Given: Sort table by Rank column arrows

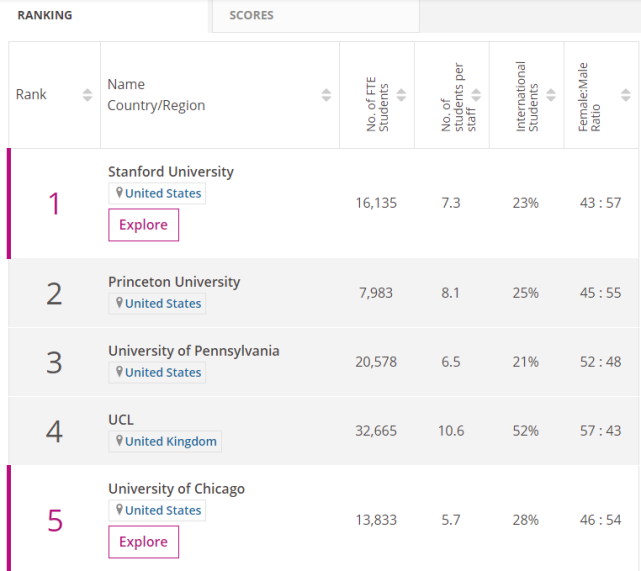Looking at the screenshot, I should coord(85,95).
